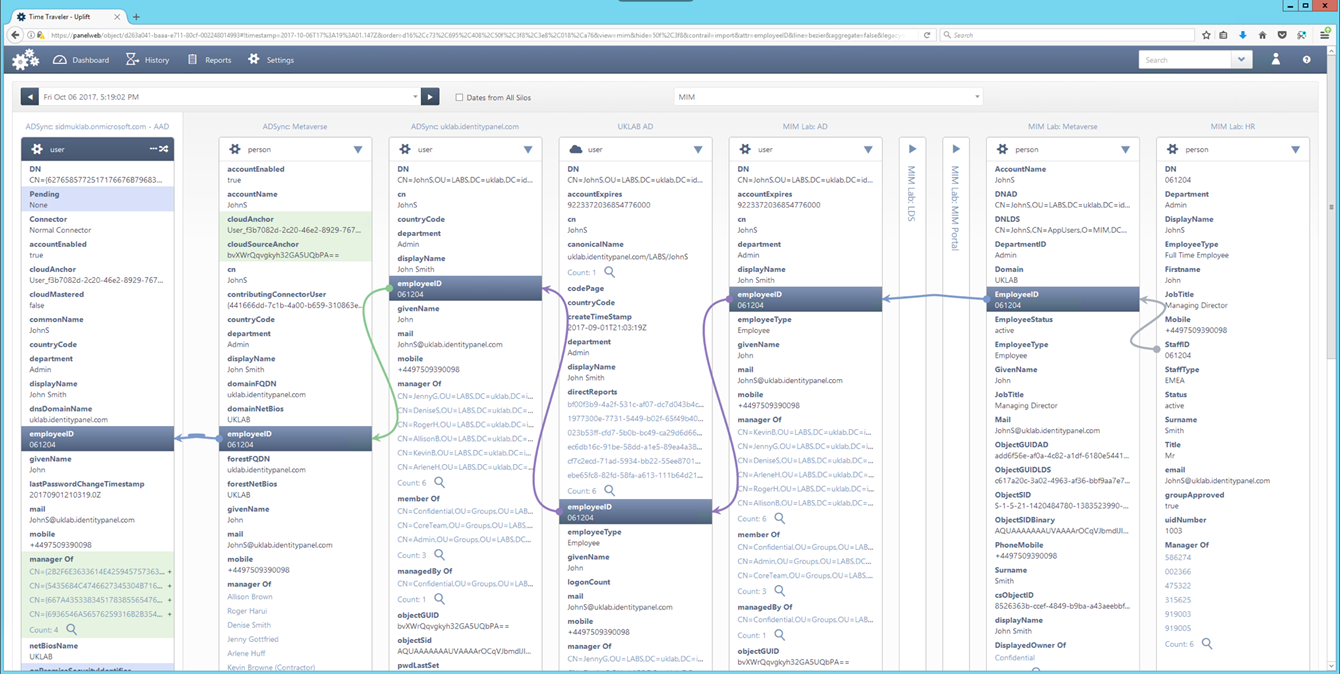Click the magnifier next to Count: 4
1340x674 pixels.
click(x=71, y=630)
